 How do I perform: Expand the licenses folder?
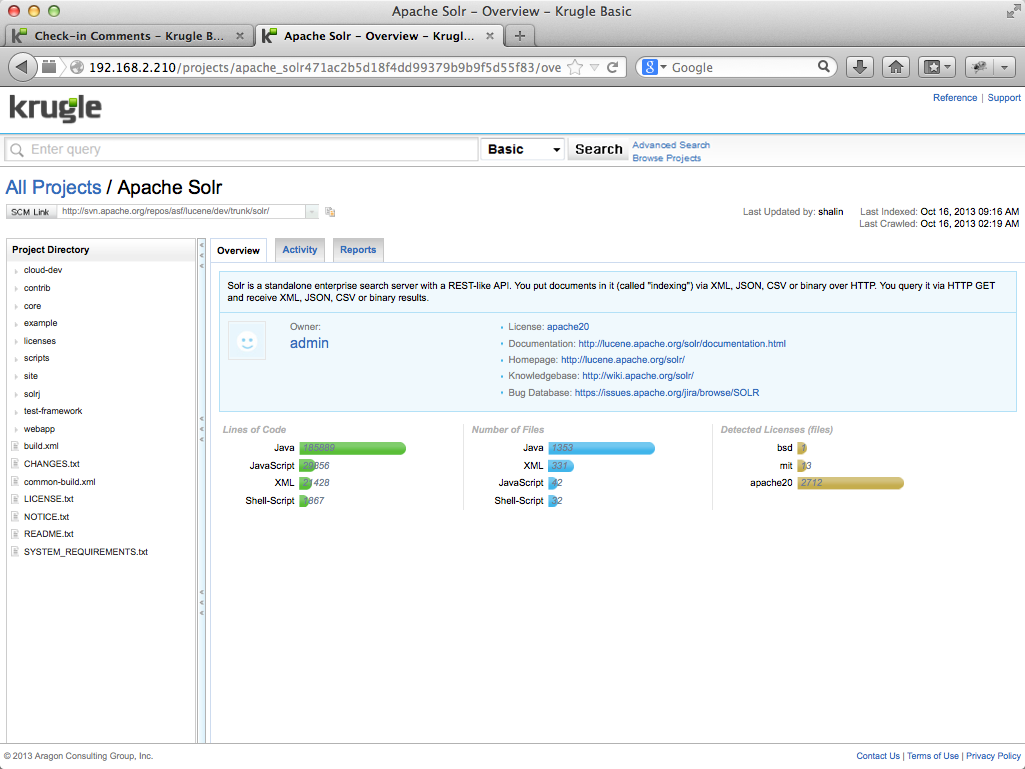click(x=16, y=341)
